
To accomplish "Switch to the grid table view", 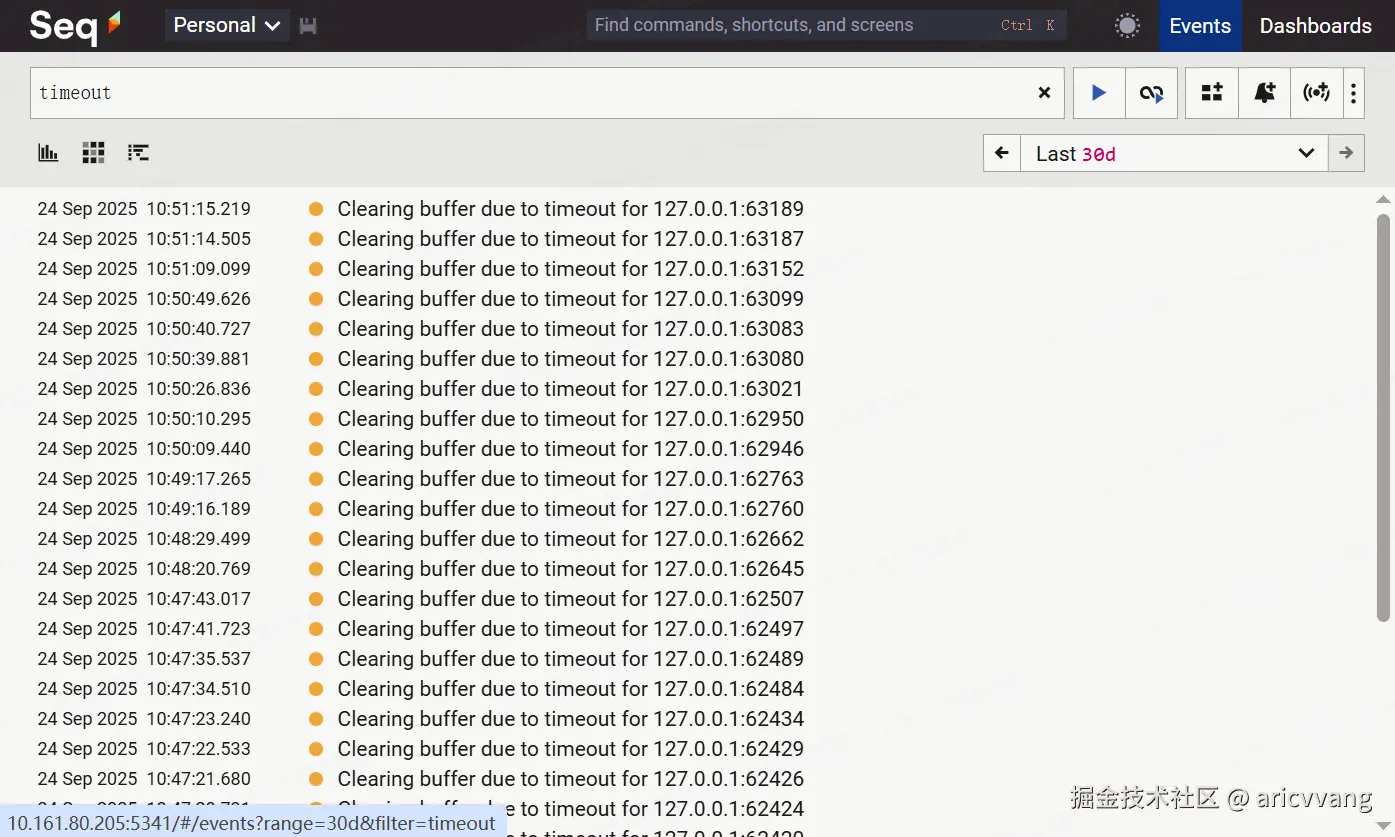I will tap(93, 153).
